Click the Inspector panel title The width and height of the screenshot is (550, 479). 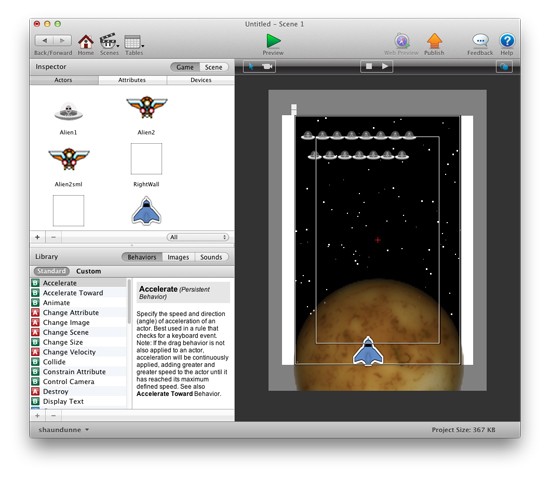(x=51, y=67)
